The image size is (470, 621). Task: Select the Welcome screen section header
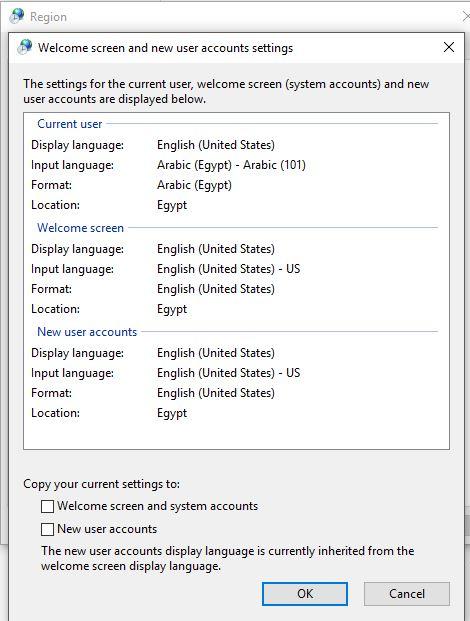[x=80, y=228]
